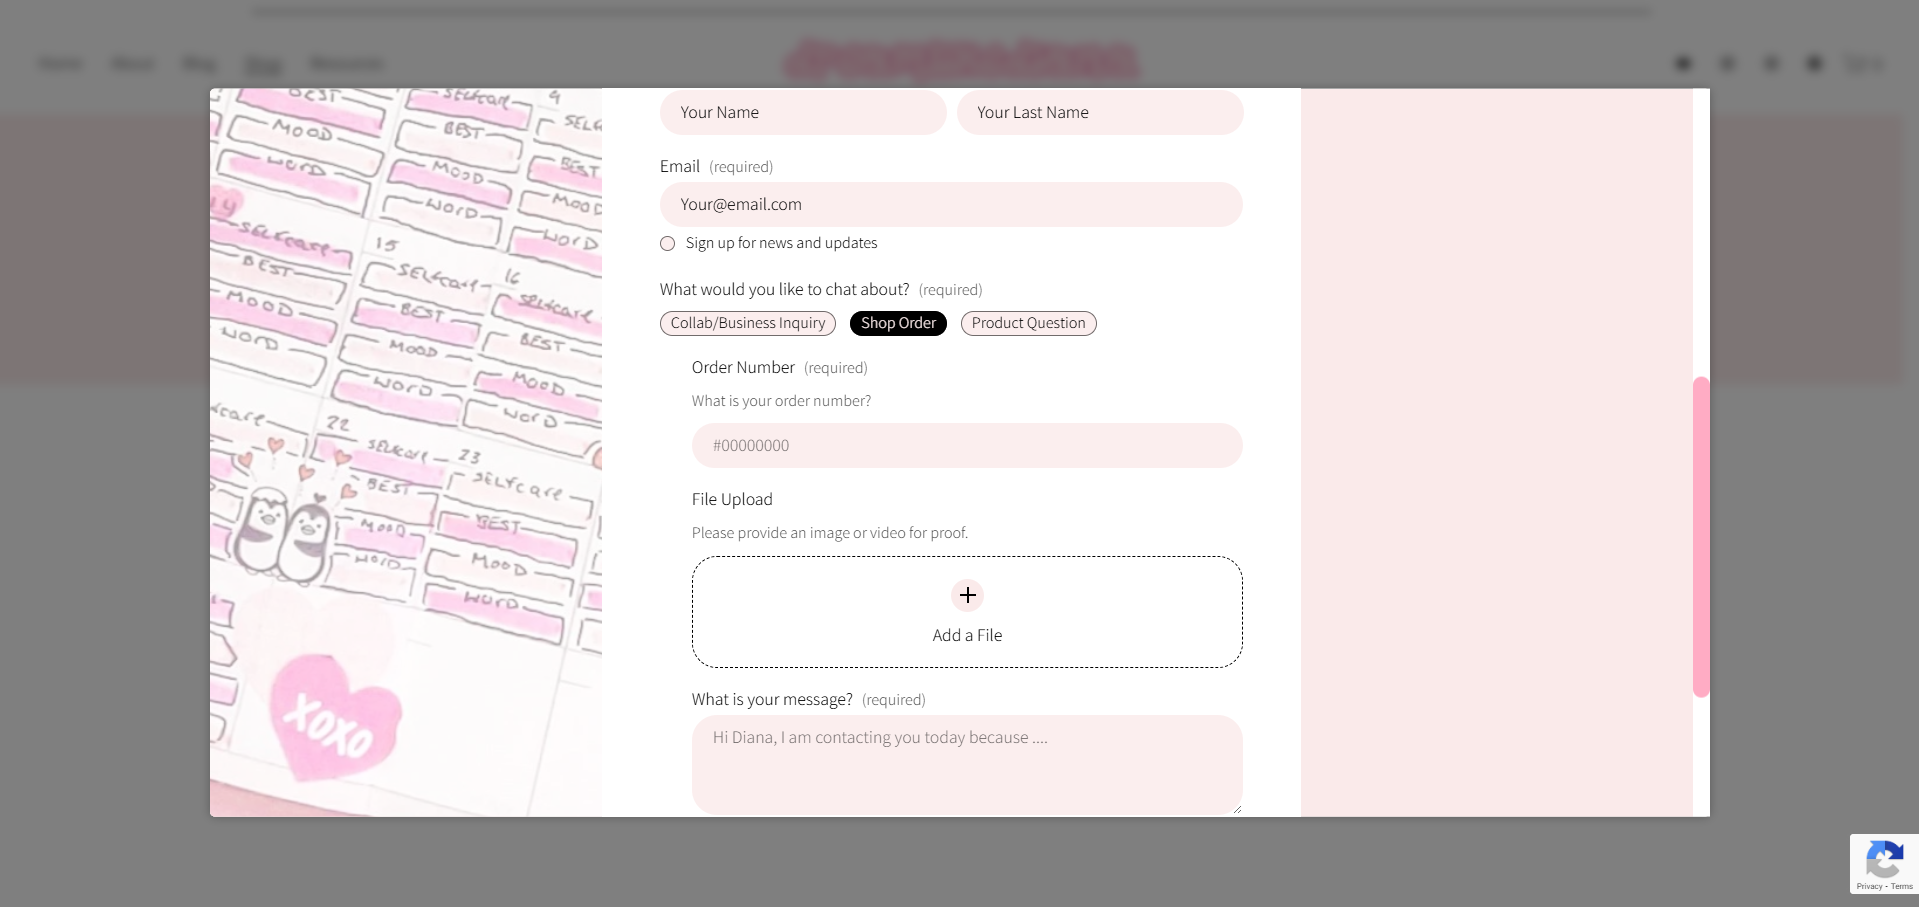Click the fourth social icon in the header

(x=1813, y=63)
